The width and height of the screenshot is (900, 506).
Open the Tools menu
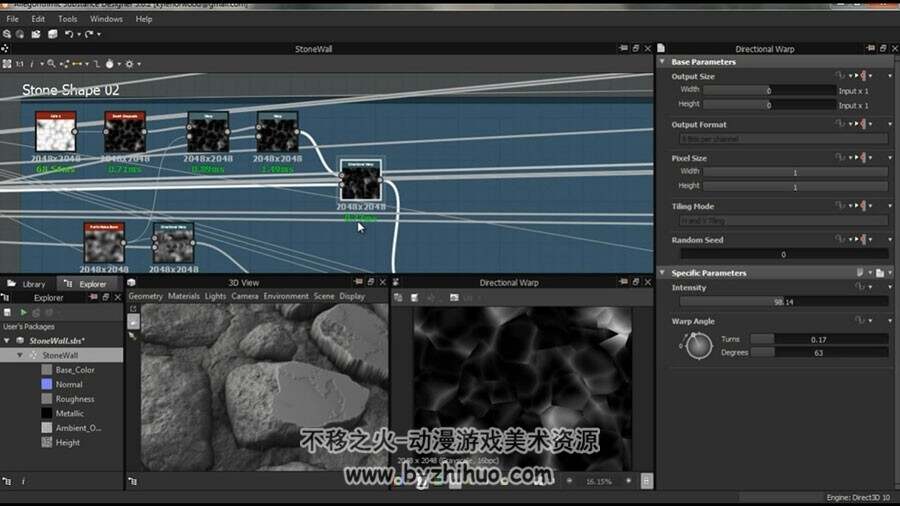tap(67, 19)
